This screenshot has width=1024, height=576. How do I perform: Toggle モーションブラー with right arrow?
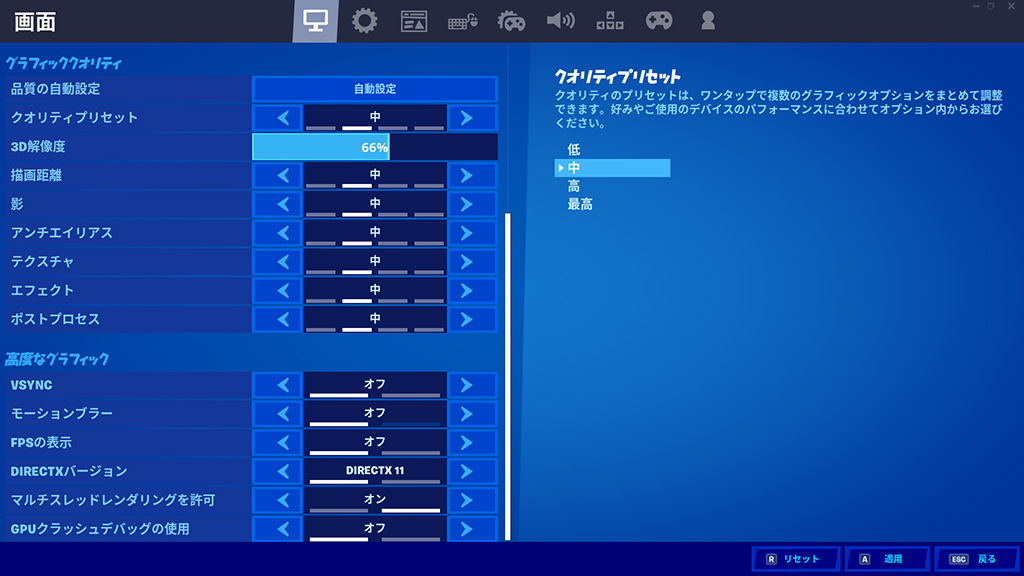[x=472, y=413]
